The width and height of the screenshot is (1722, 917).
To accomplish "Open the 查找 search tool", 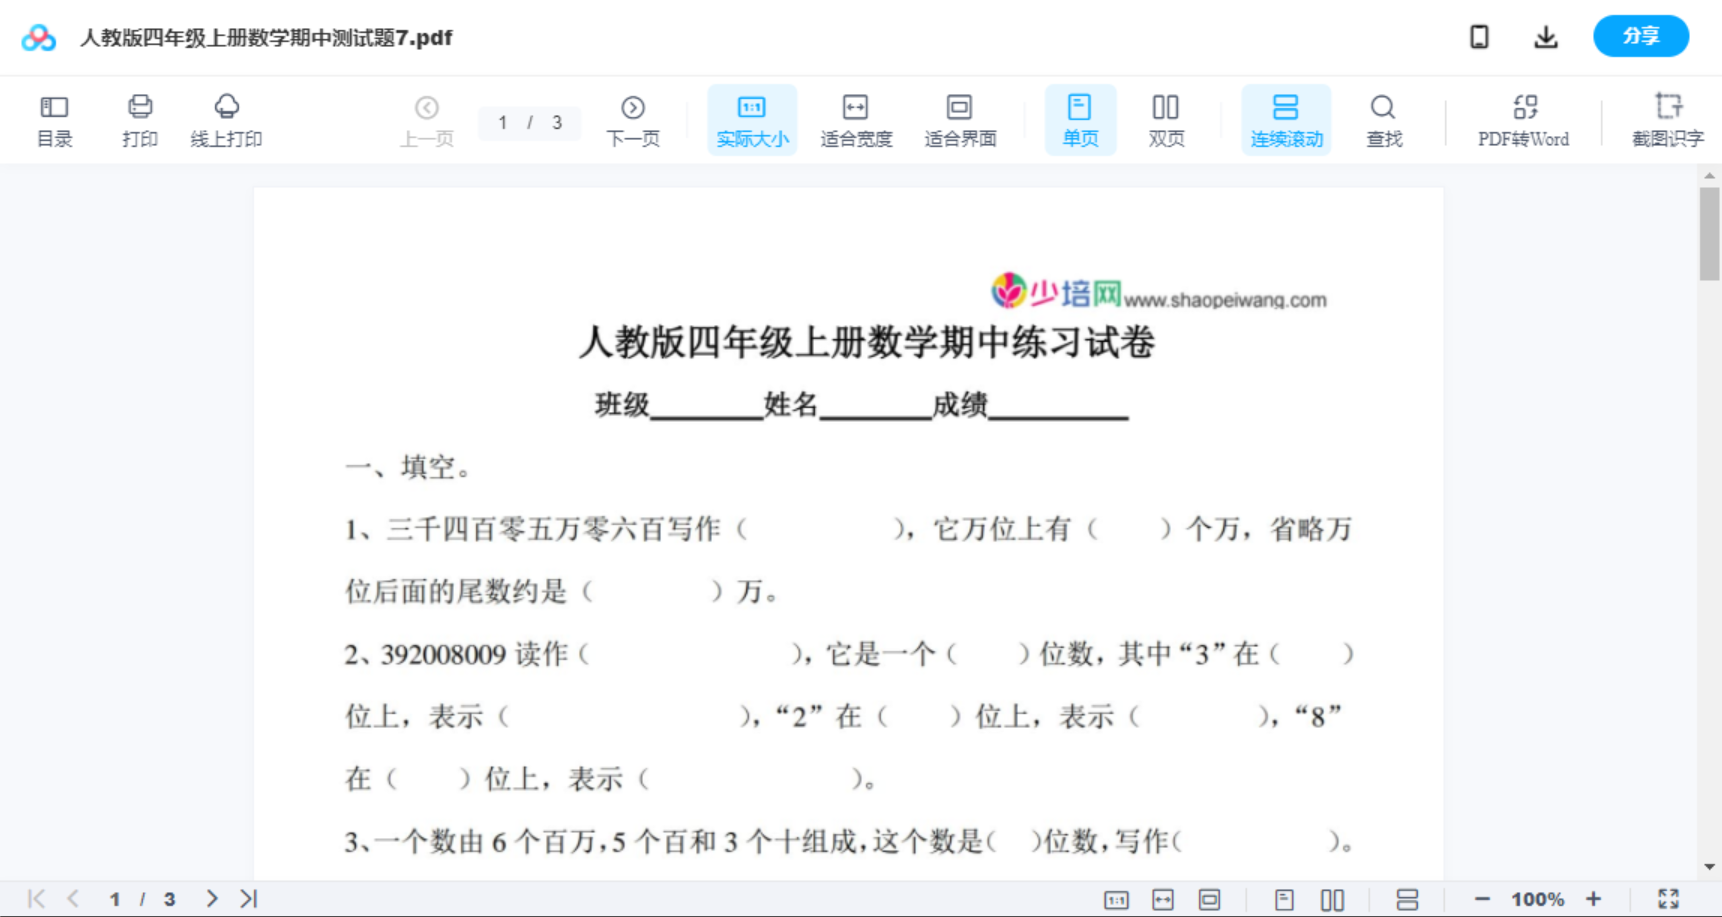I will click(1383, 119).
